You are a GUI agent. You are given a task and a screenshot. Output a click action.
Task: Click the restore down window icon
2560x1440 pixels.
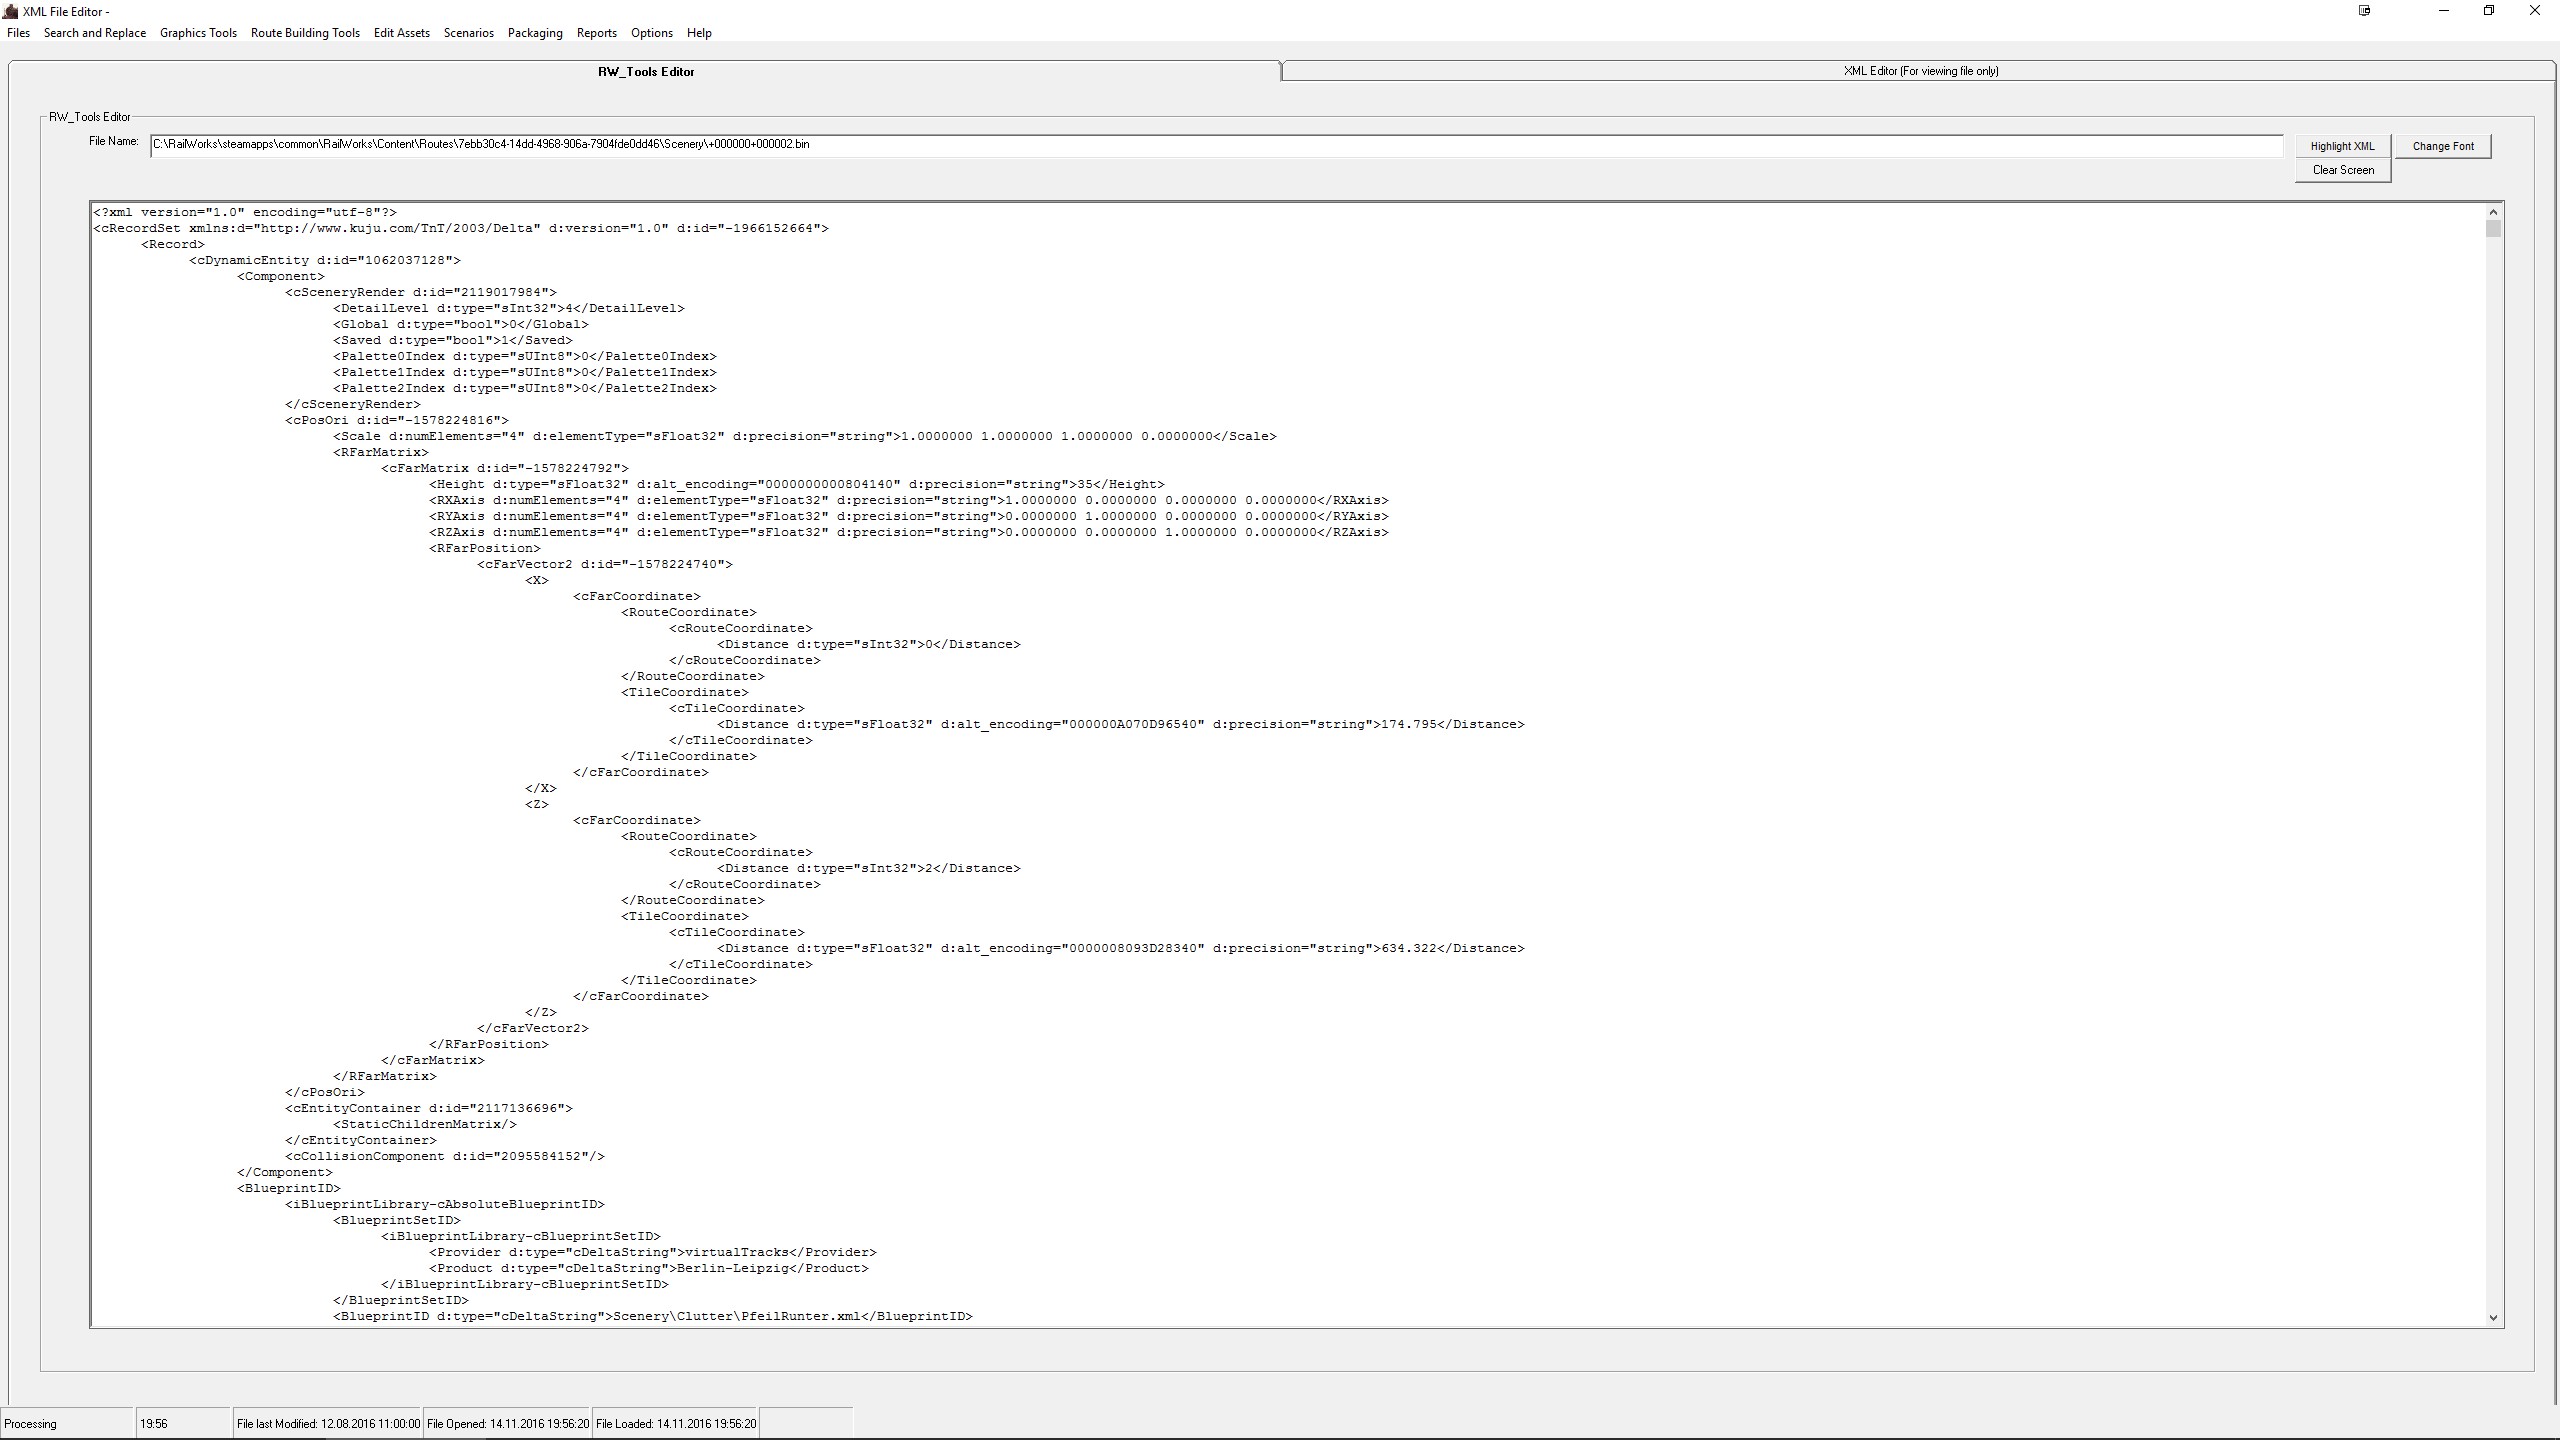(x=2489, y=11)
